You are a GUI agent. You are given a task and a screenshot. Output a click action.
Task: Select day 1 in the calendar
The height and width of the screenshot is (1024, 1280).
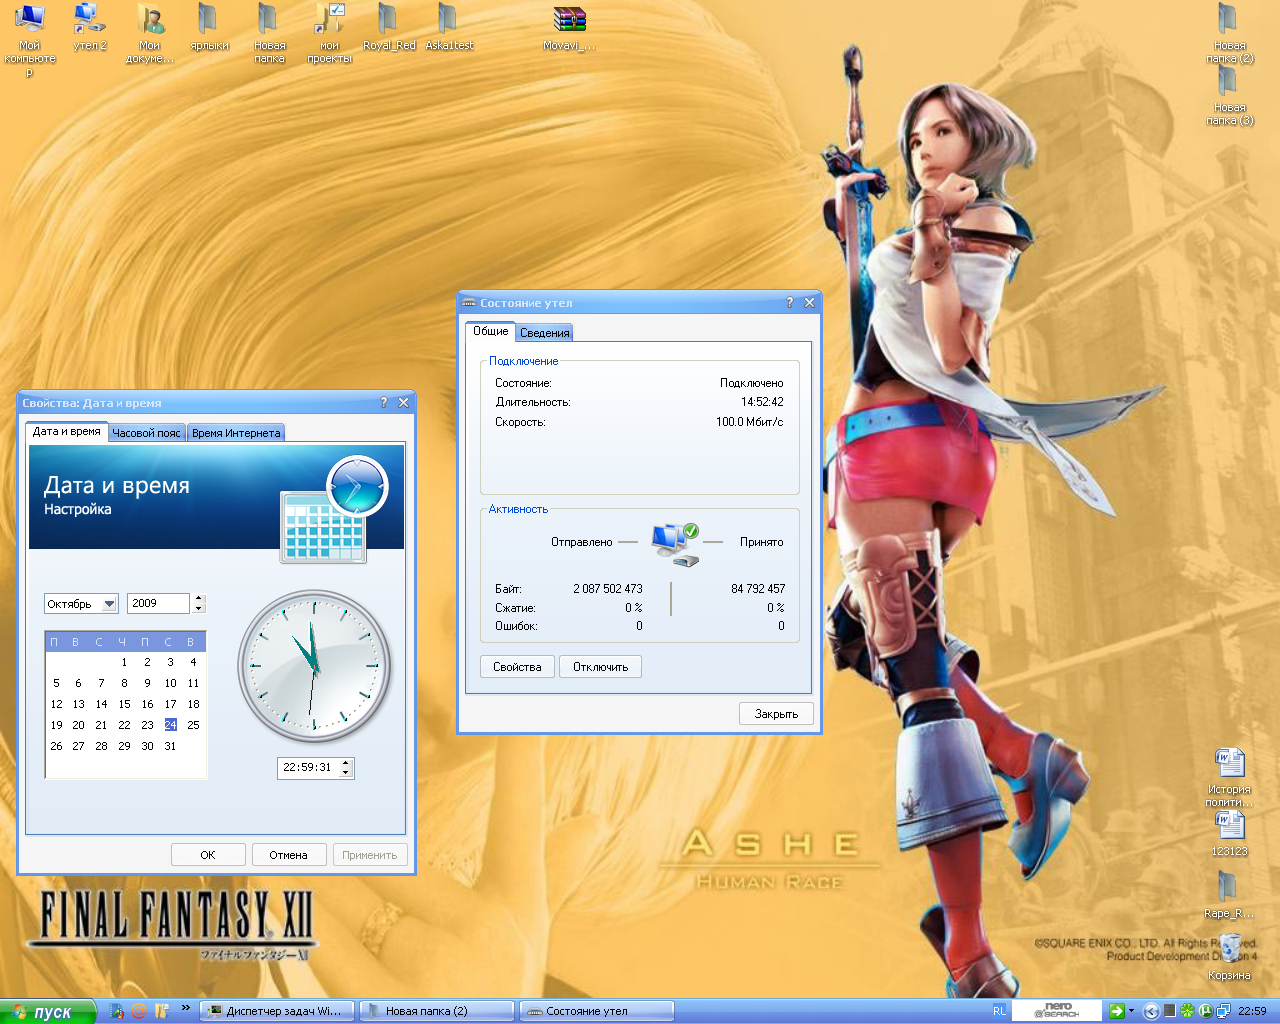point(124,662)
